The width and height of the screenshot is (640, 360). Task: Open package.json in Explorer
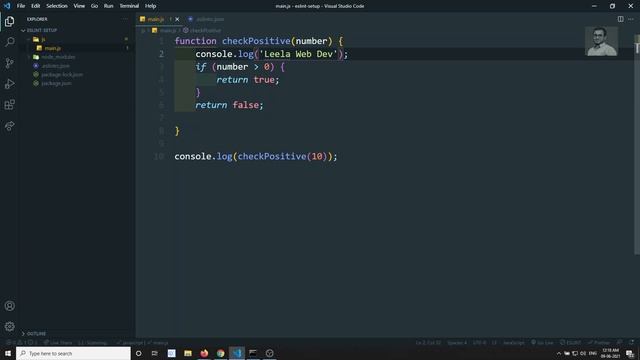point(56,83)
